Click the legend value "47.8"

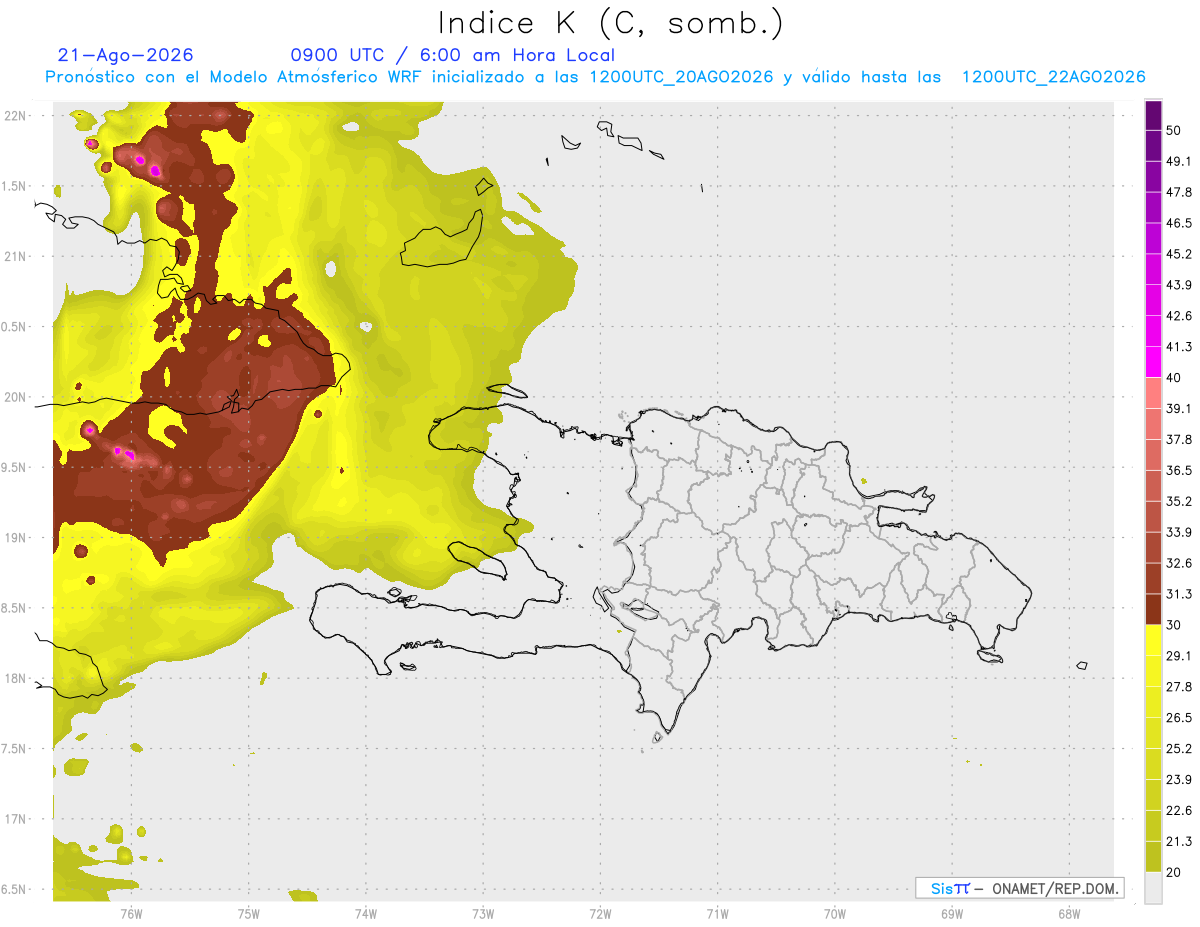[1179, 193]
